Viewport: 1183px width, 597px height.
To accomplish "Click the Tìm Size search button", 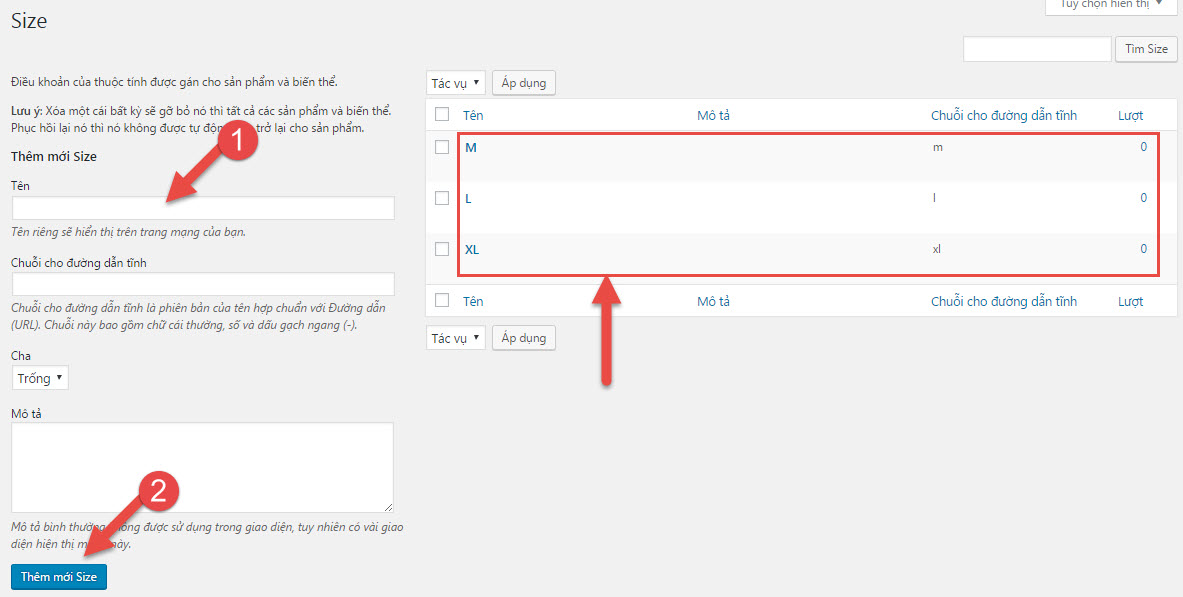I will tap(1146, 49).
